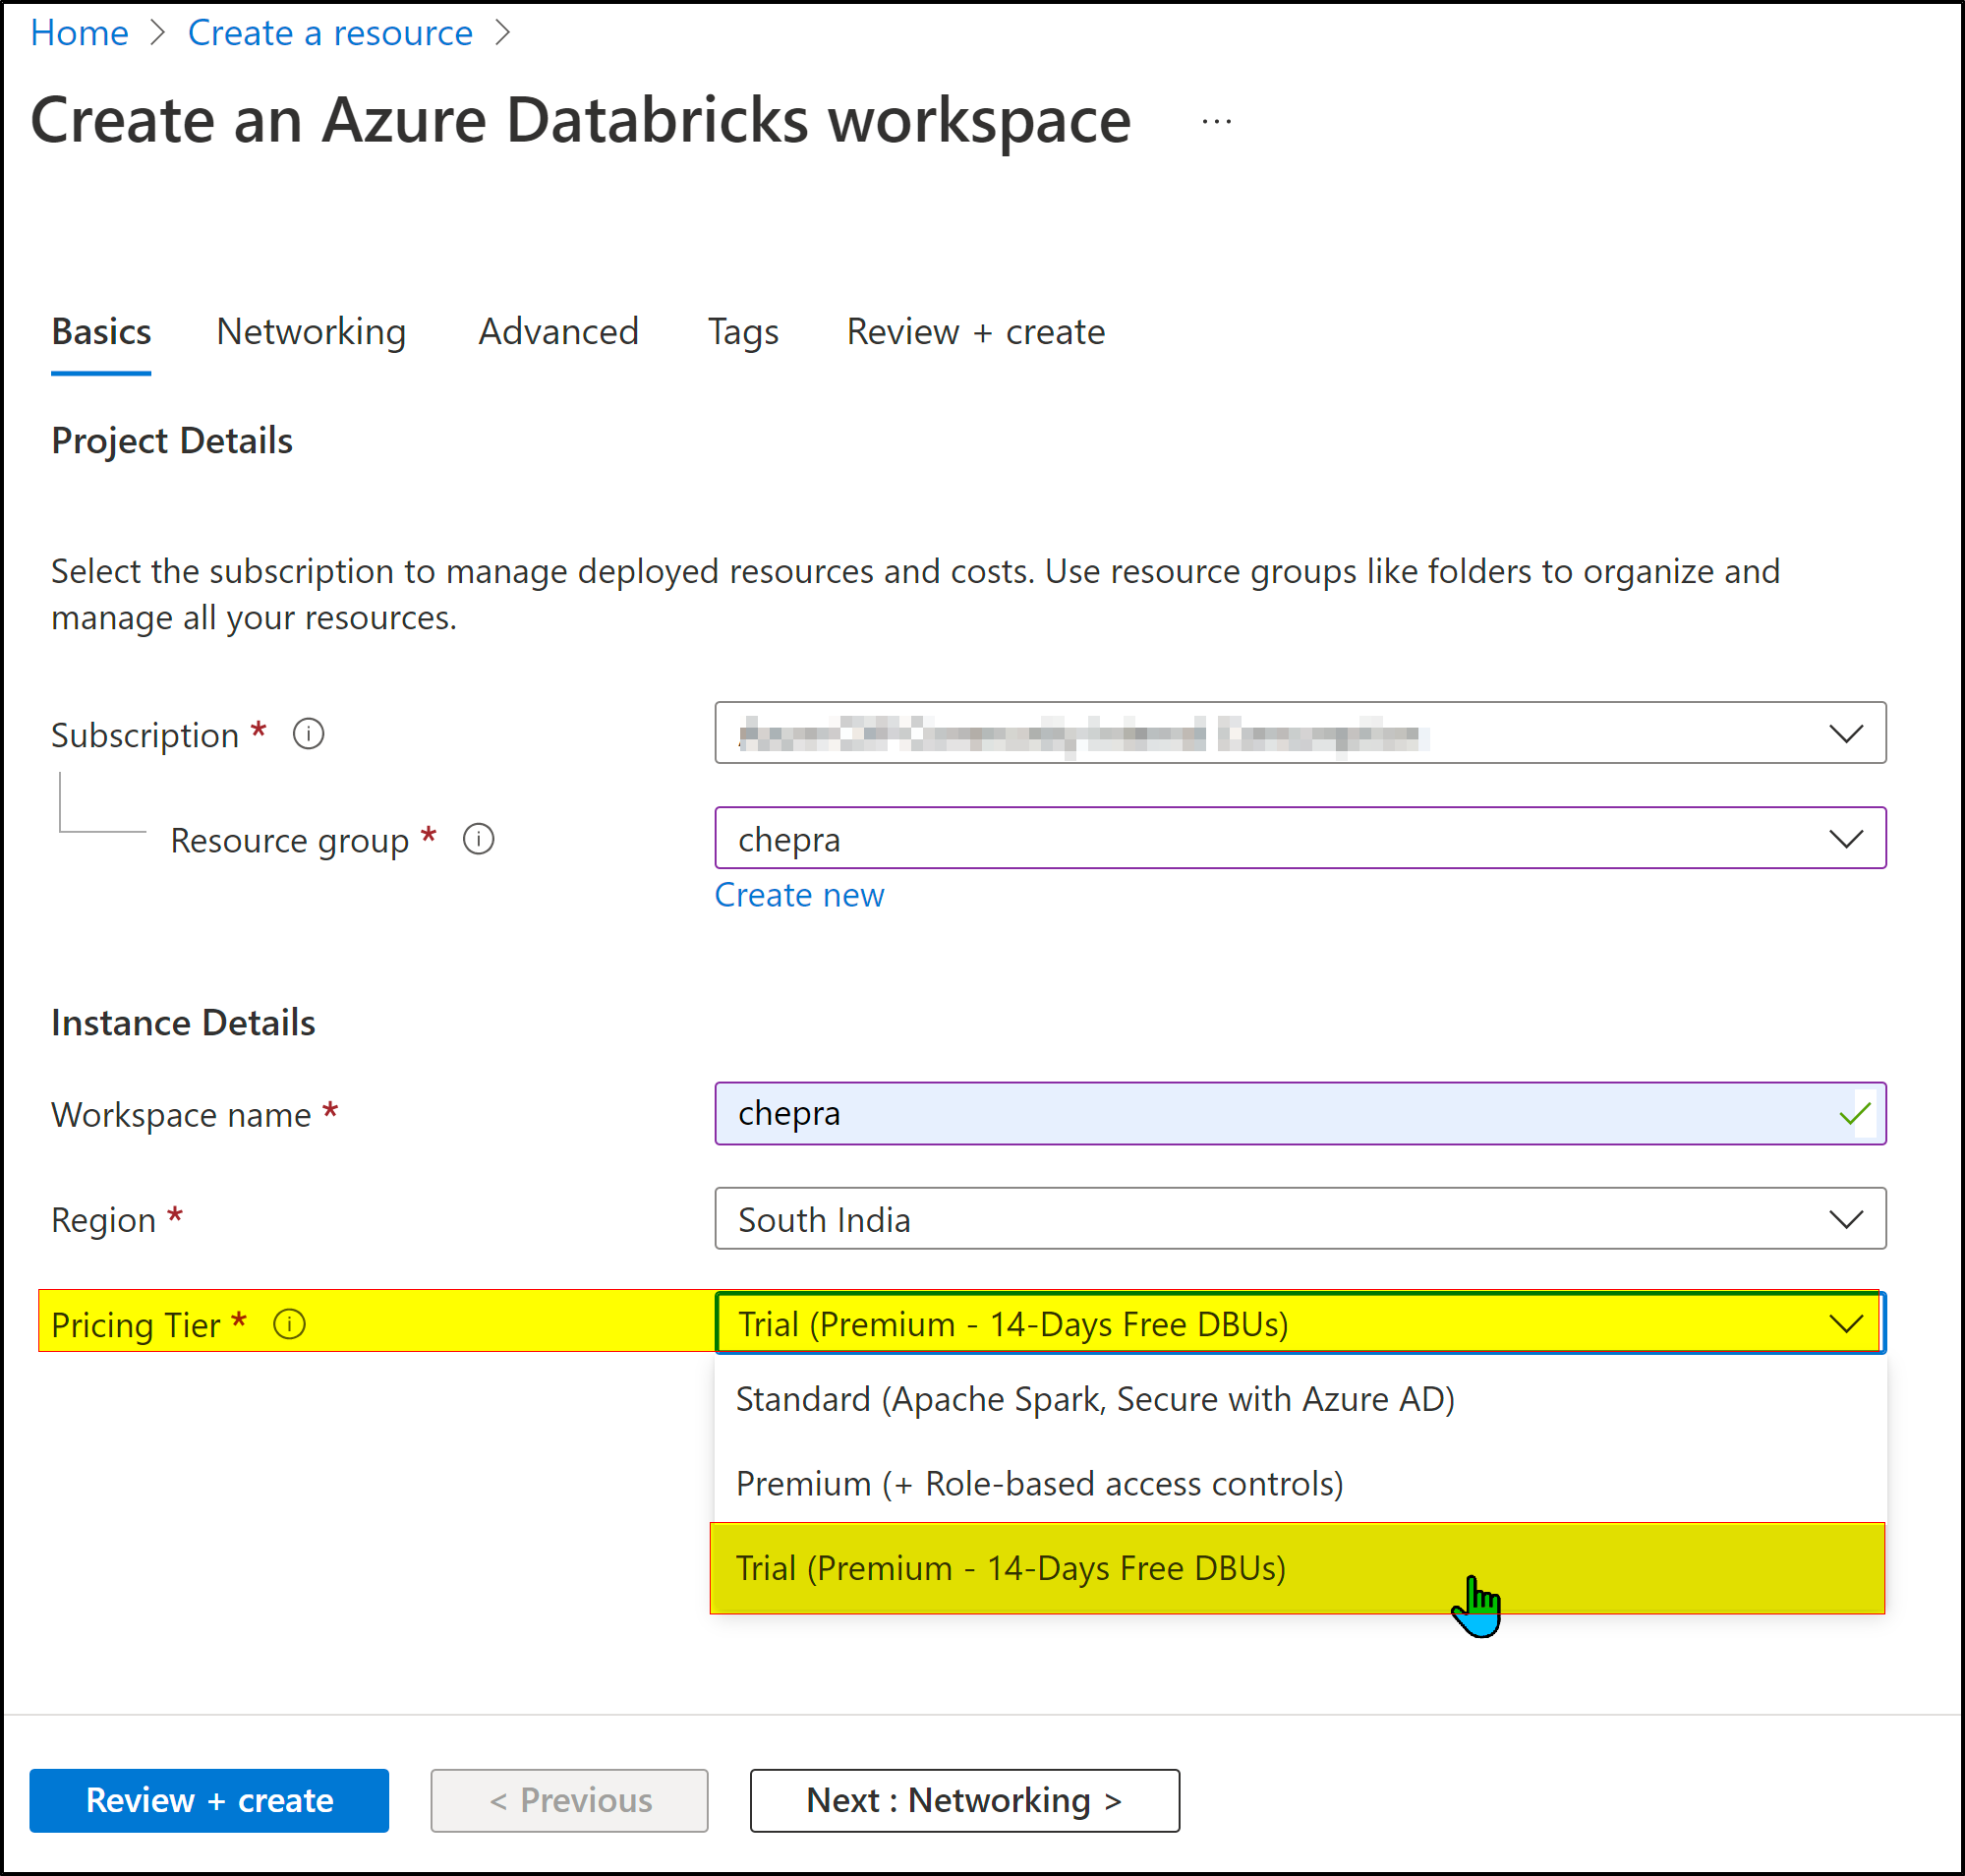Select the Basics tab

tap(101, 332)
